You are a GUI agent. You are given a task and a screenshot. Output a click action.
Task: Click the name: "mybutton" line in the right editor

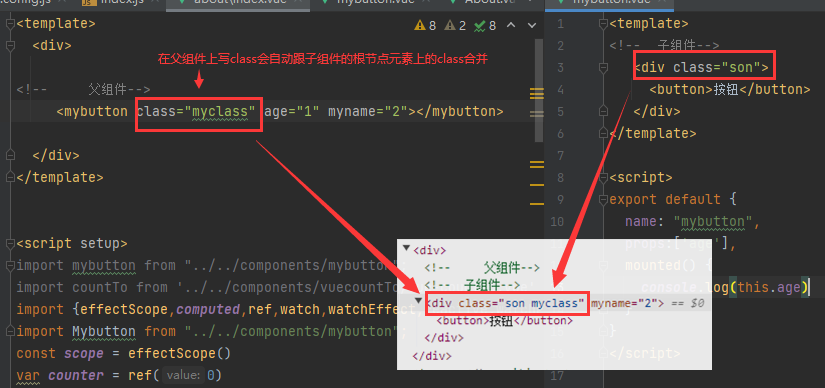pos(692,222)
